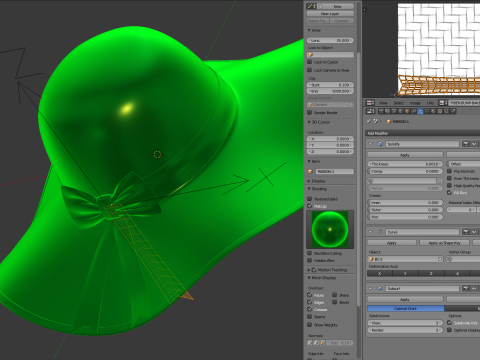The image size is (480, 360).
Task: Apply the Curve modifier
Action: pos(392,243)
